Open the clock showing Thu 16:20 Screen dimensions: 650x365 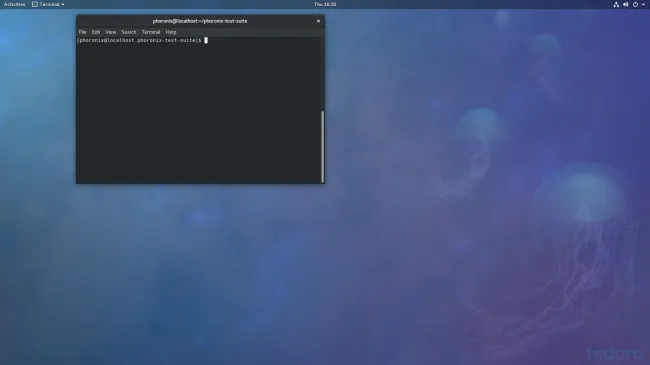[x=325, y=4]
